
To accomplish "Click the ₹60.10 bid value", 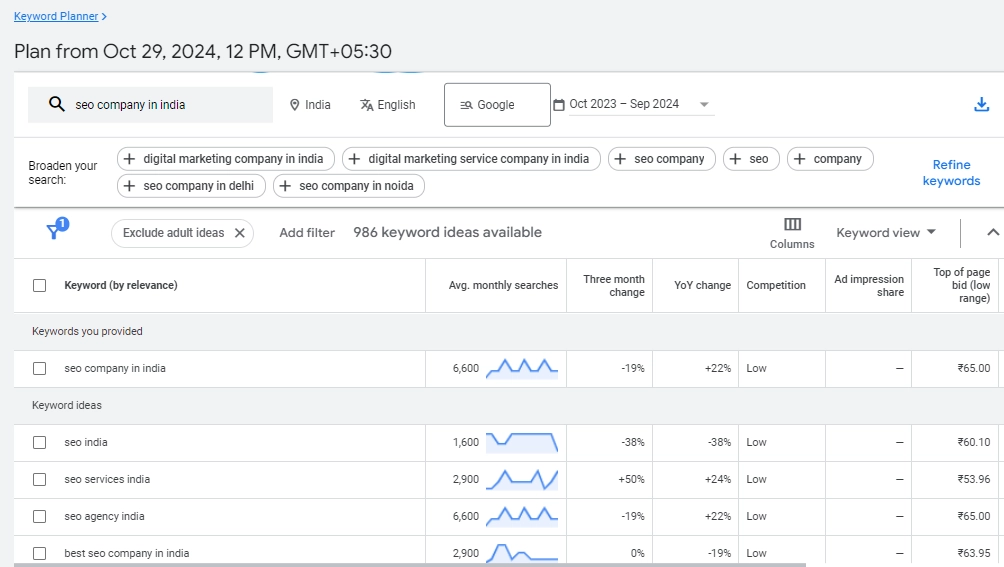I will [974, 443].
